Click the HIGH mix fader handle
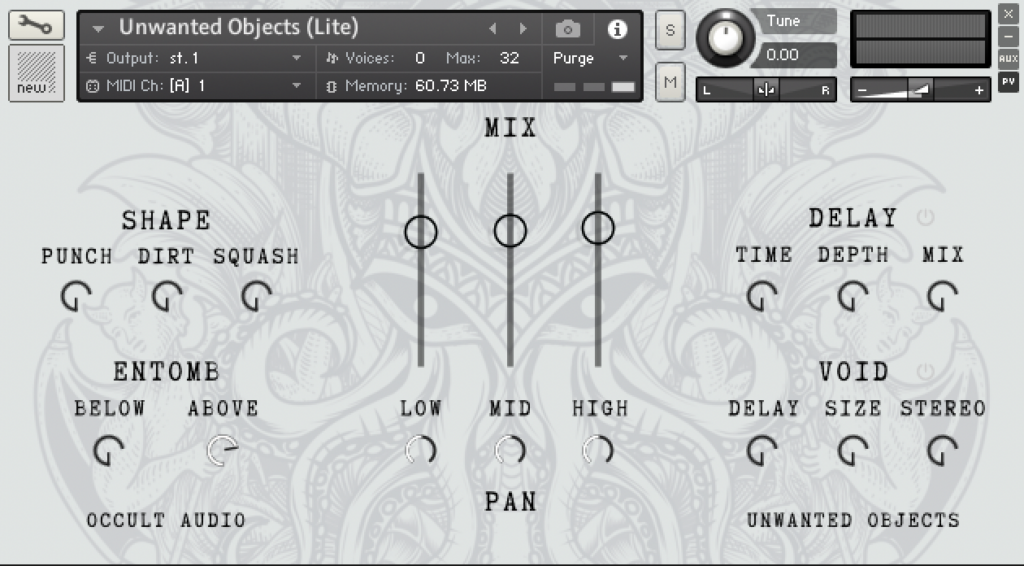1024x566 pixels. pos(598,228)
